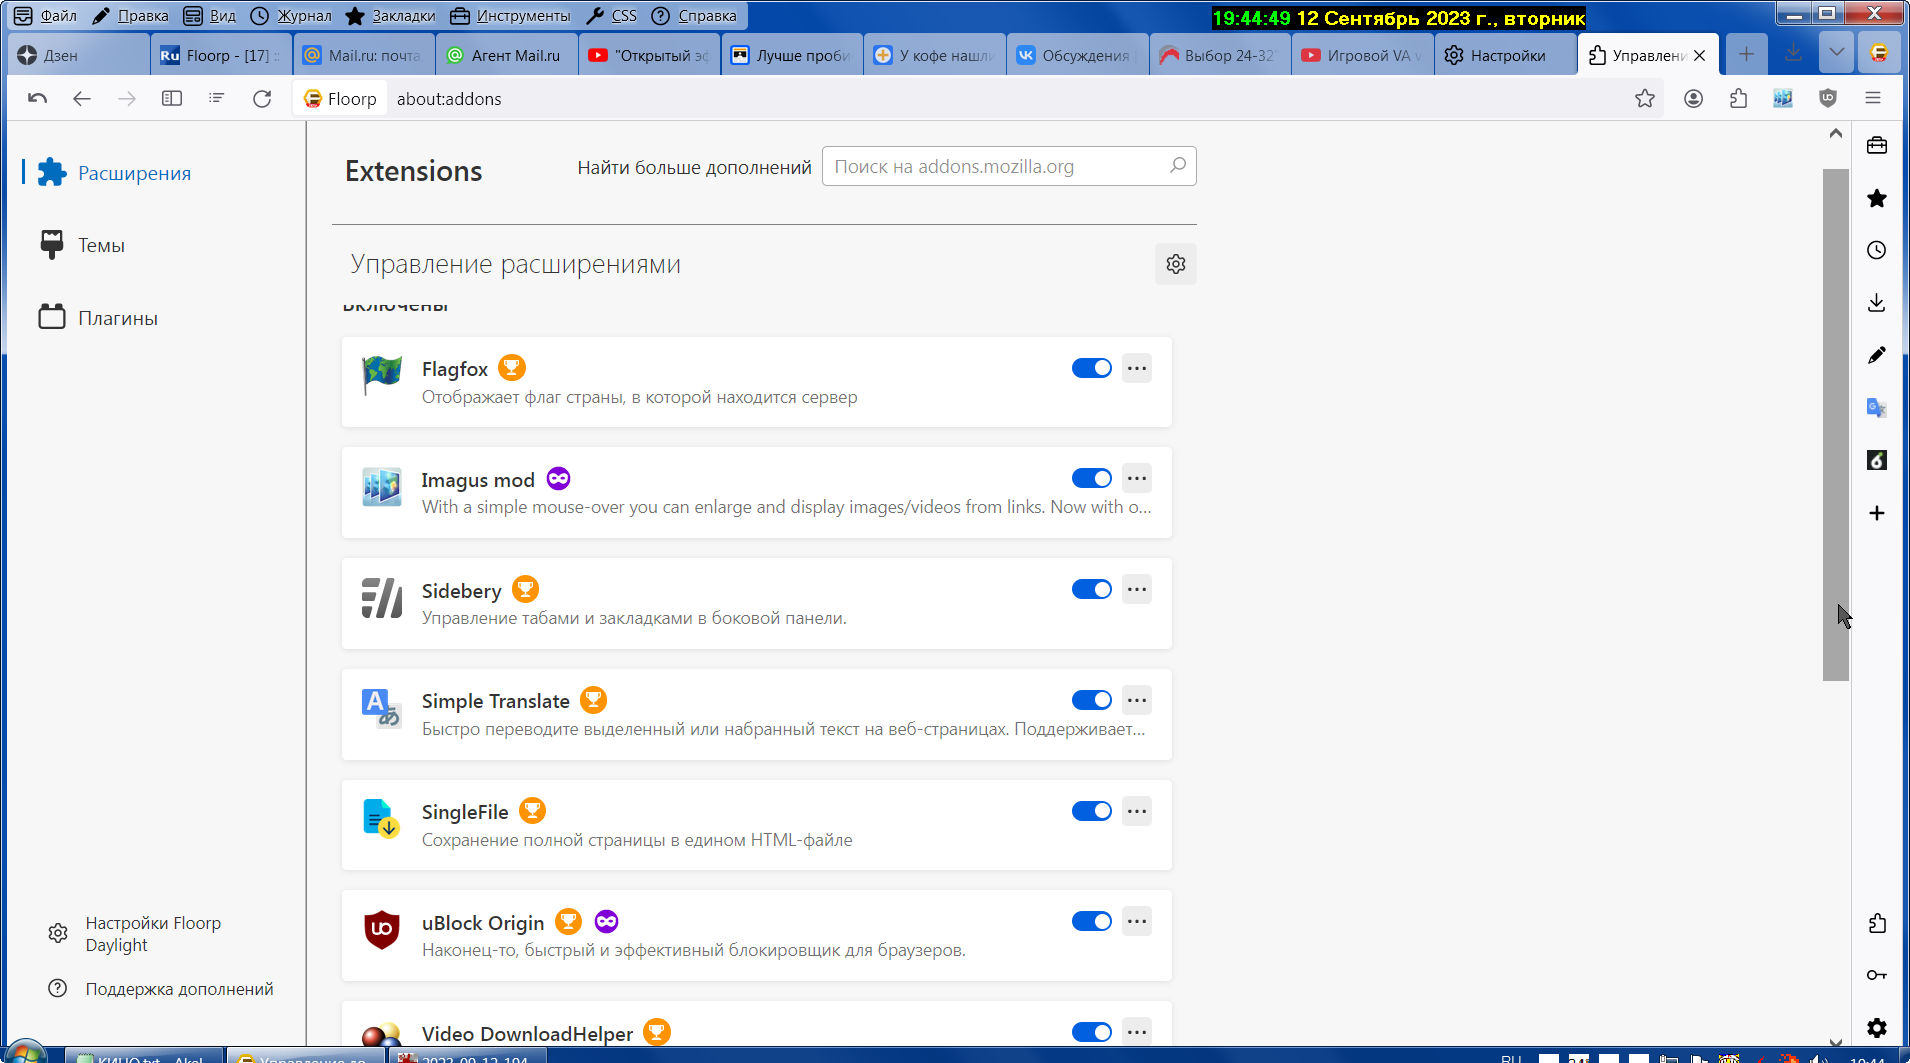Viewport: 1910px width, 1063px height.
Task: Open a new tab with plus button
Action: pos(1746,54)
